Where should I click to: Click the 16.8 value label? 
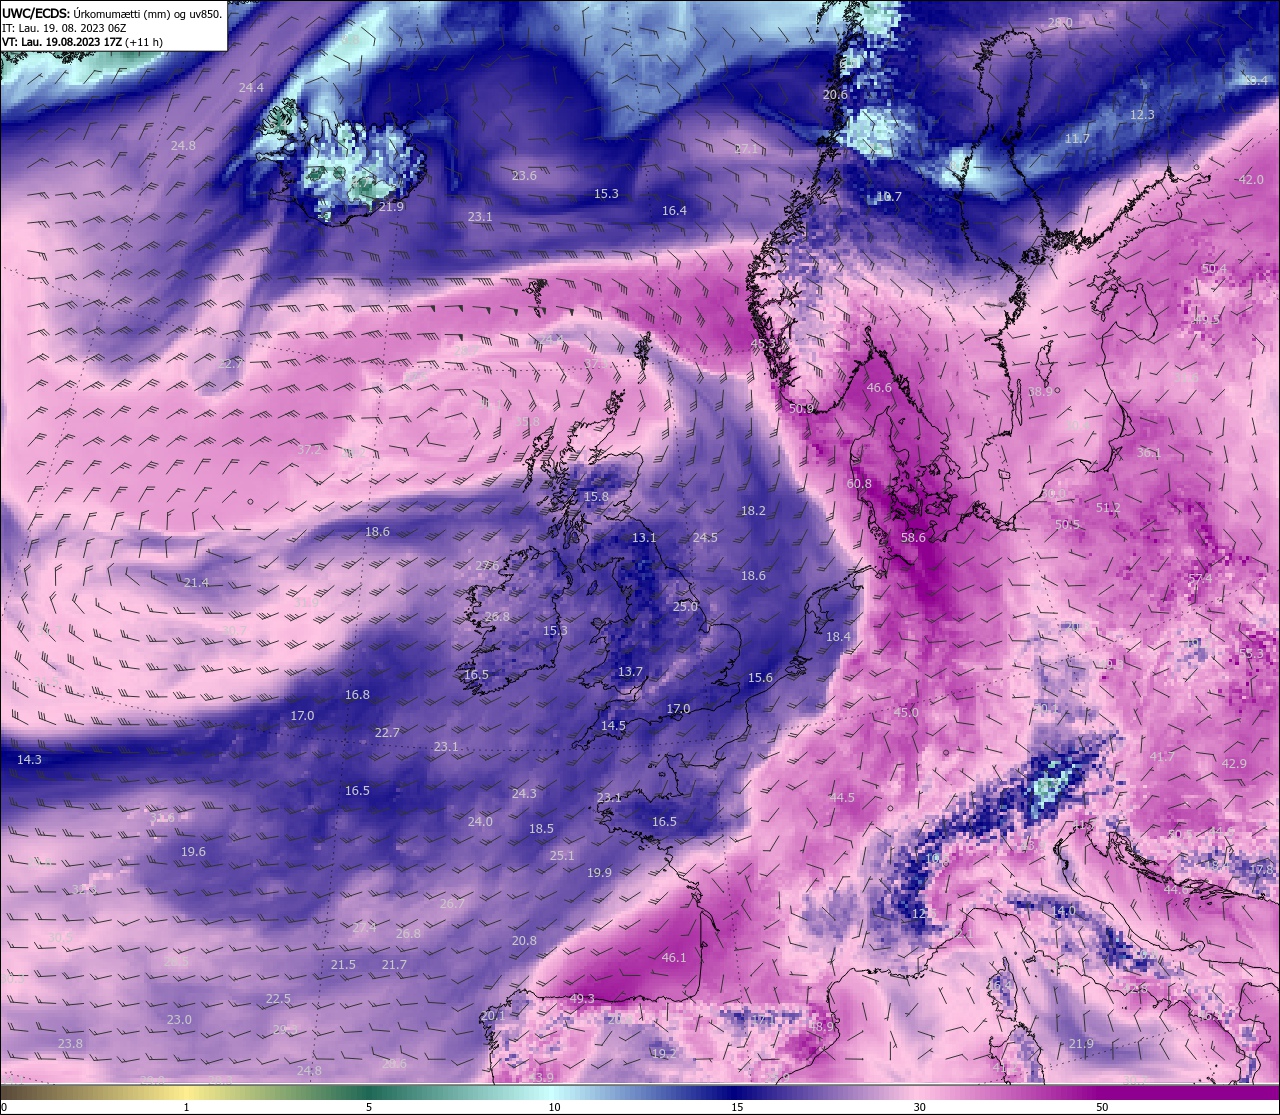click(x=357, y=695)
